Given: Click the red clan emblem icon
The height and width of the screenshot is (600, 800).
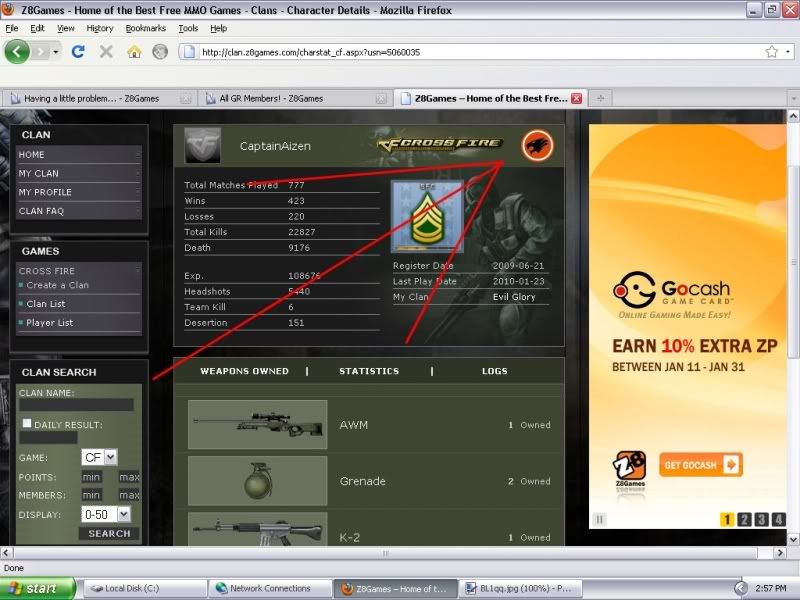Looking at the screenshot, I should coord(537,147).
